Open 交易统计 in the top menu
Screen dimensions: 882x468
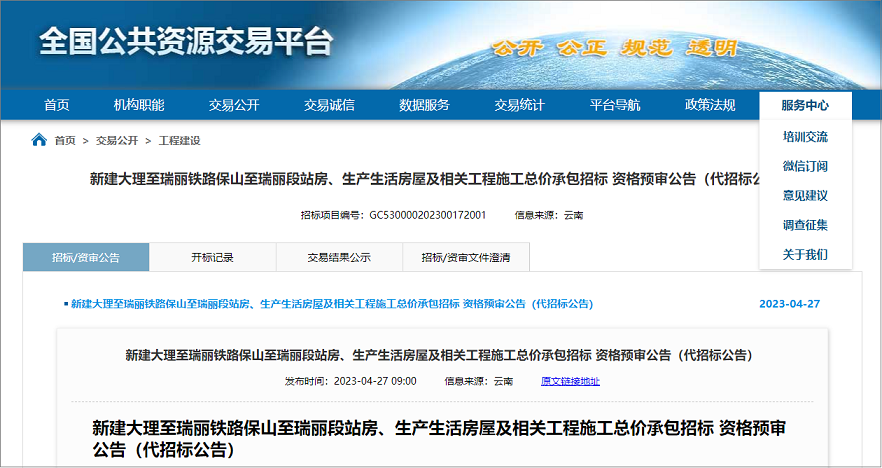(519, 105)
